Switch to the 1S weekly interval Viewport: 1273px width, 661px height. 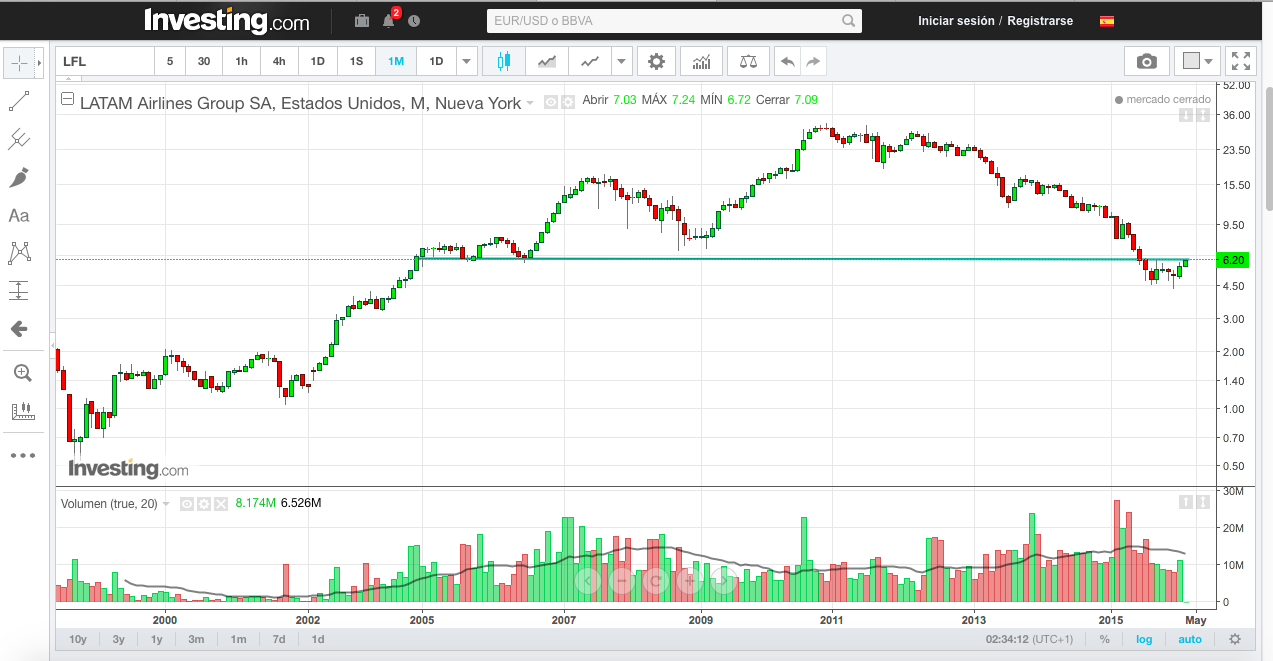point(356,61)
